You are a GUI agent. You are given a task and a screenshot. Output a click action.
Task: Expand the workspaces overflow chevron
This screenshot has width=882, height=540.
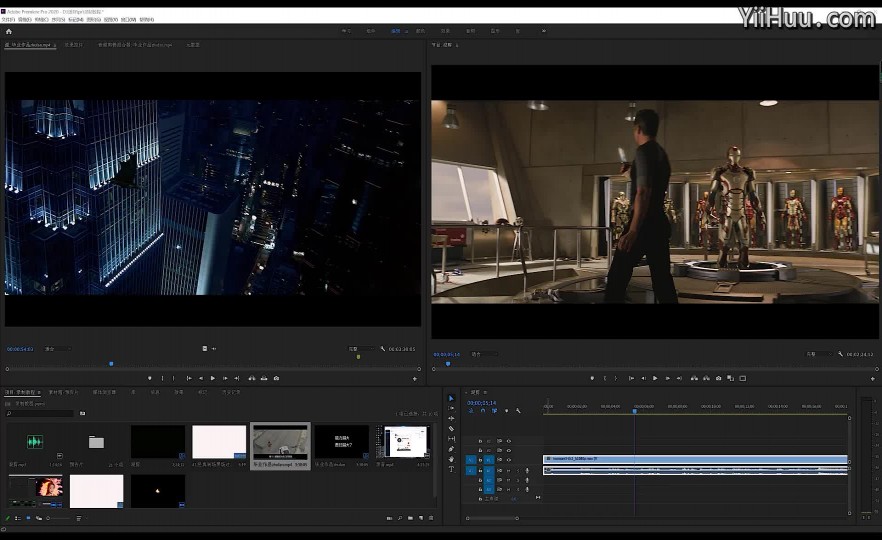[x=543, y=31]
